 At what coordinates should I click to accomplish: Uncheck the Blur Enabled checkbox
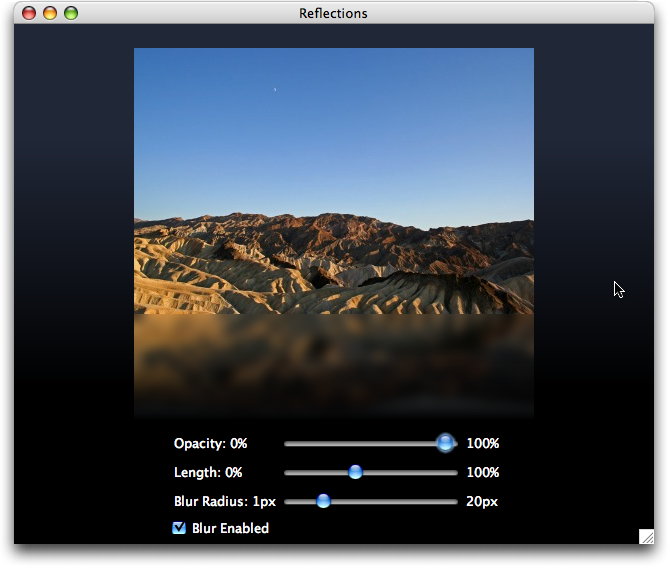tap(179, 528)
